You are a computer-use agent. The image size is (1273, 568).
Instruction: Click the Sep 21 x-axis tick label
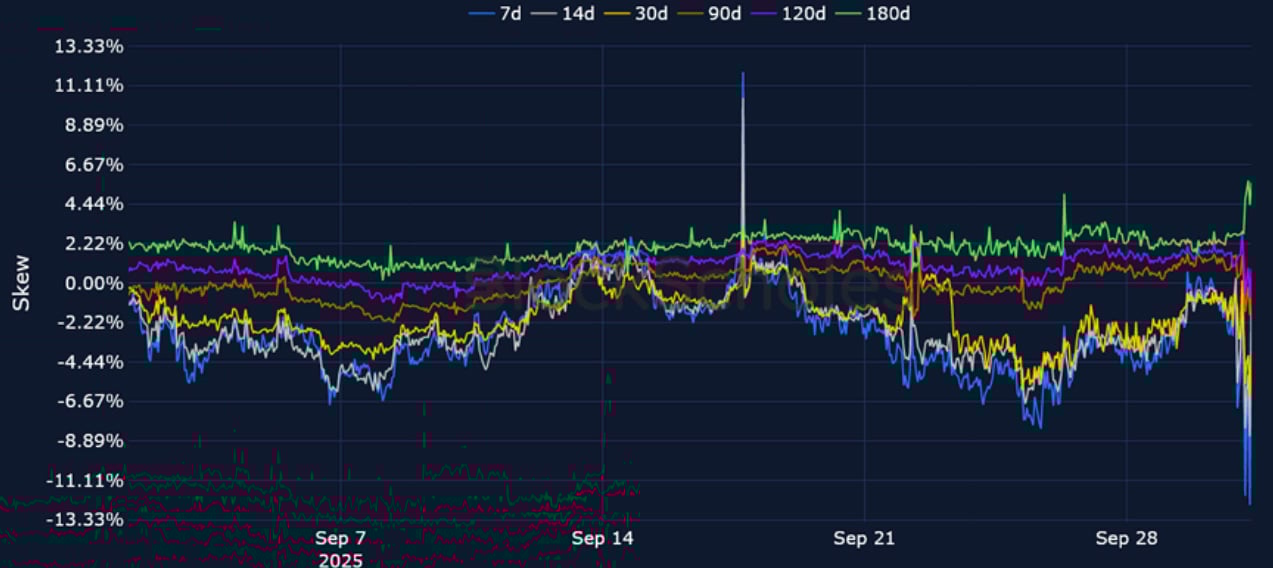coord(864,539)
